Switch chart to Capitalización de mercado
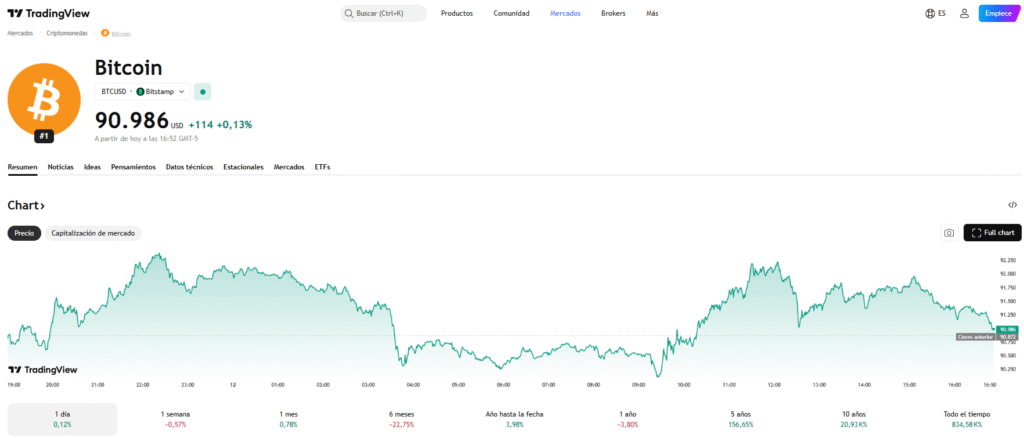1024x438 pixels. point(93,233)
